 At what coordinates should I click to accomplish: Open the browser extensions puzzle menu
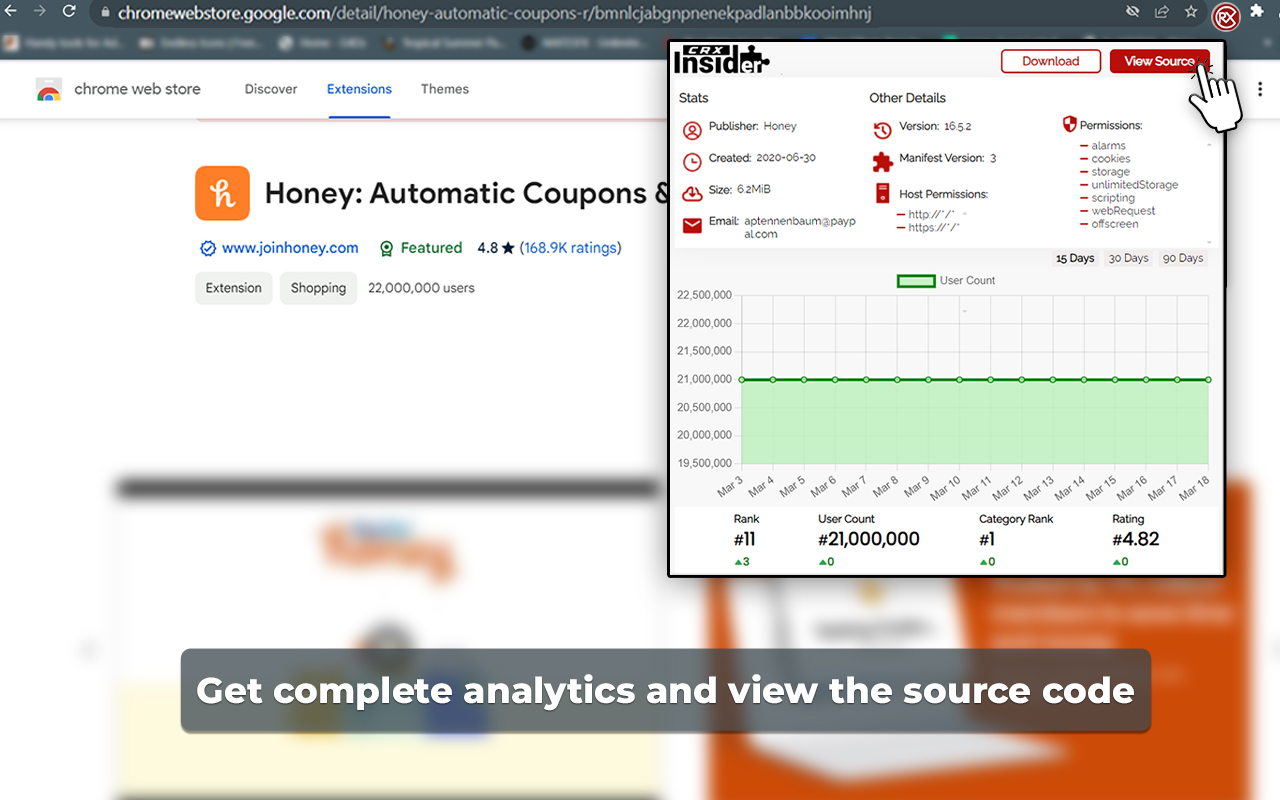click(x=1257, y=11)
